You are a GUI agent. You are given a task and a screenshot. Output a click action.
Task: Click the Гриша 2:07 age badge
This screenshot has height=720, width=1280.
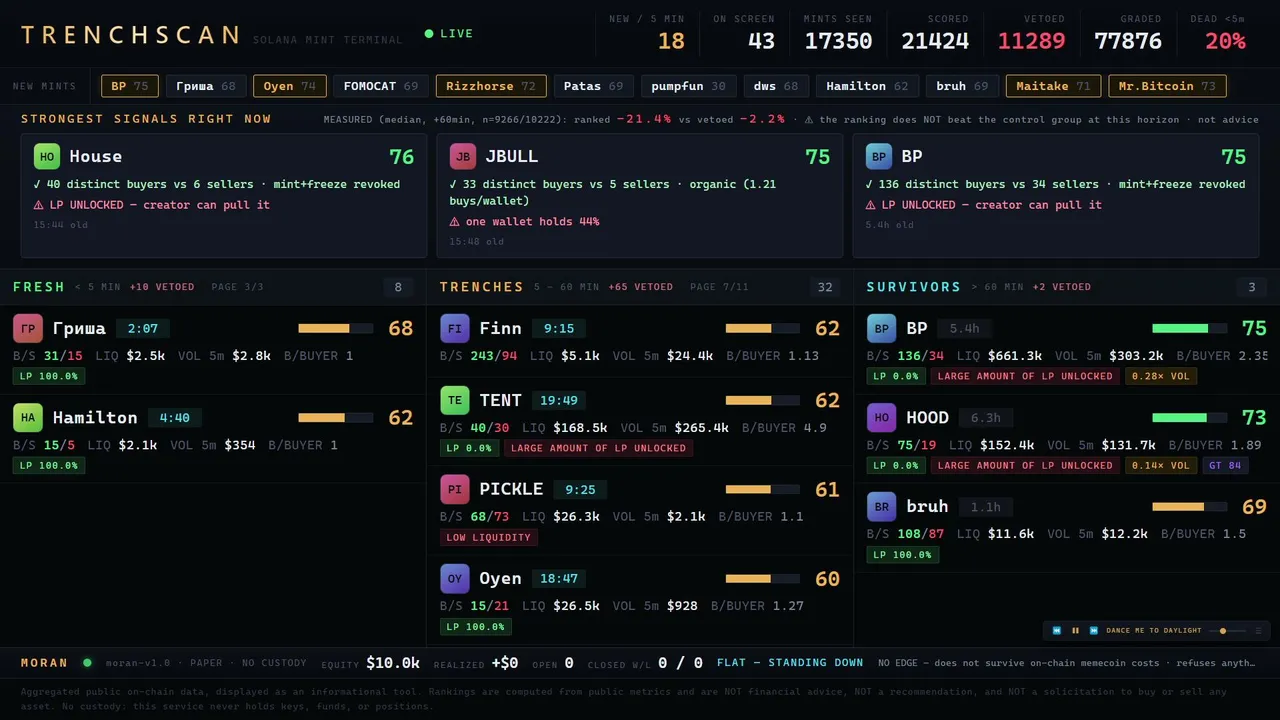click(x=143, y=328)
